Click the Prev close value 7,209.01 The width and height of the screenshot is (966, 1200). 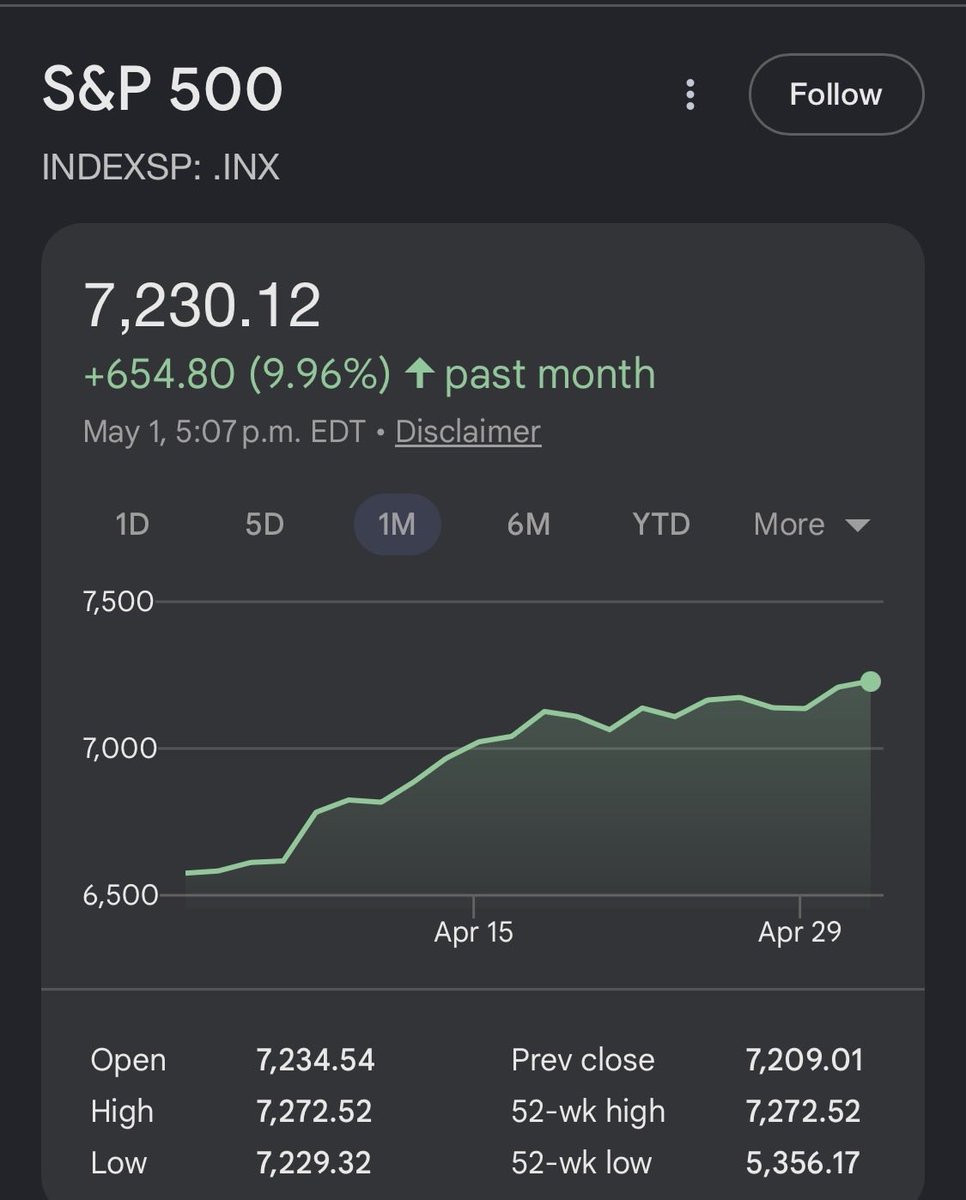(804, 1060)
